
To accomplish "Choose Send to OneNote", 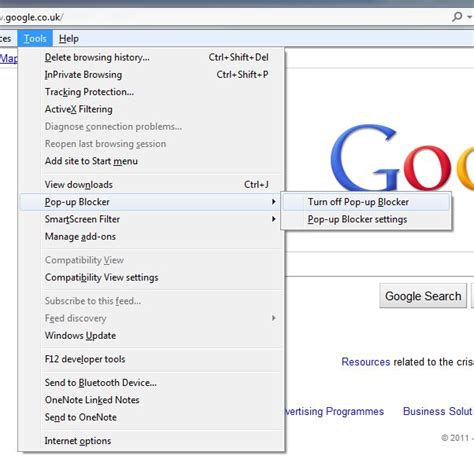I will point(152,417).
